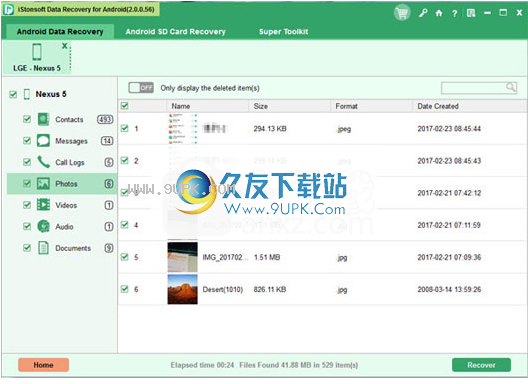Go to the home icon in title bar
Viewport: 528px width, 384px height.
(439, 13)
